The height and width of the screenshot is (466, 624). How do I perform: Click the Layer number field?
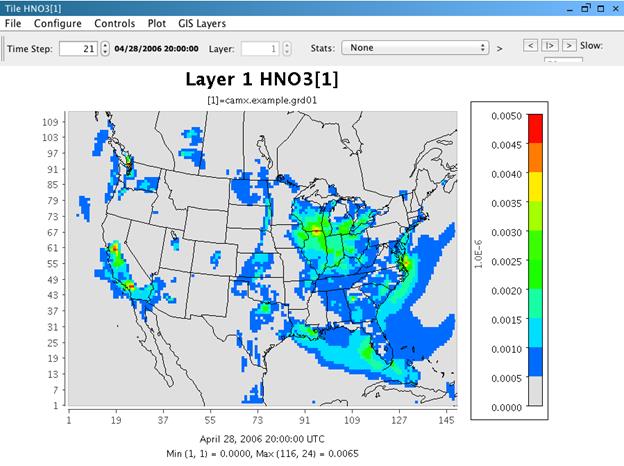260,49
